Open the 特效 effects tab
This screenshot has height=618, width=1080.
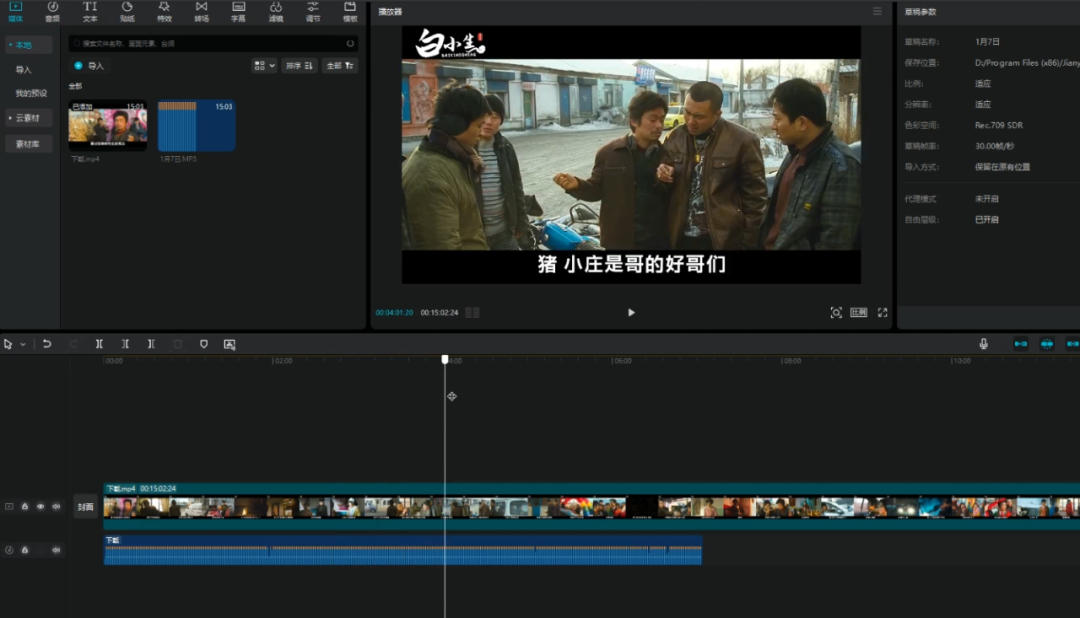164,12
